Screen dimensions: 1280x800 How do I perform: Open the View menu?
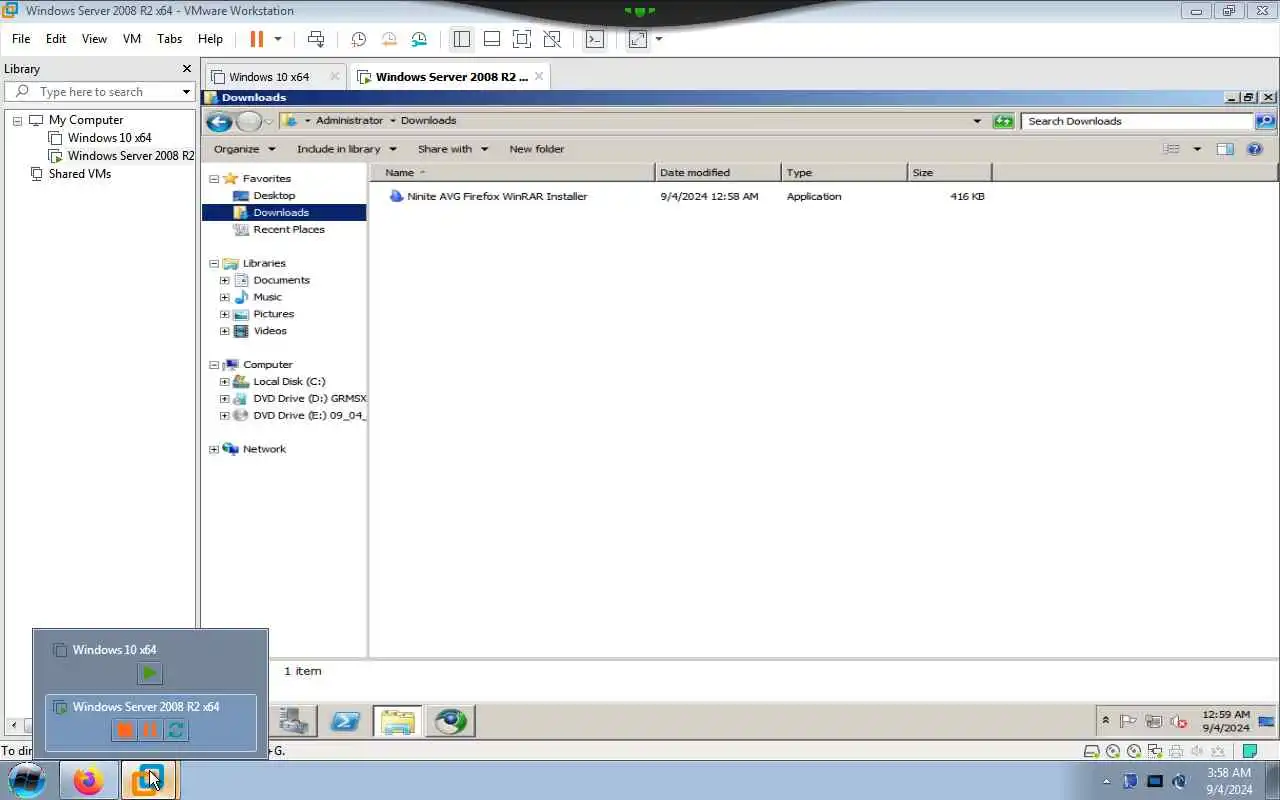tap(94, 39)
